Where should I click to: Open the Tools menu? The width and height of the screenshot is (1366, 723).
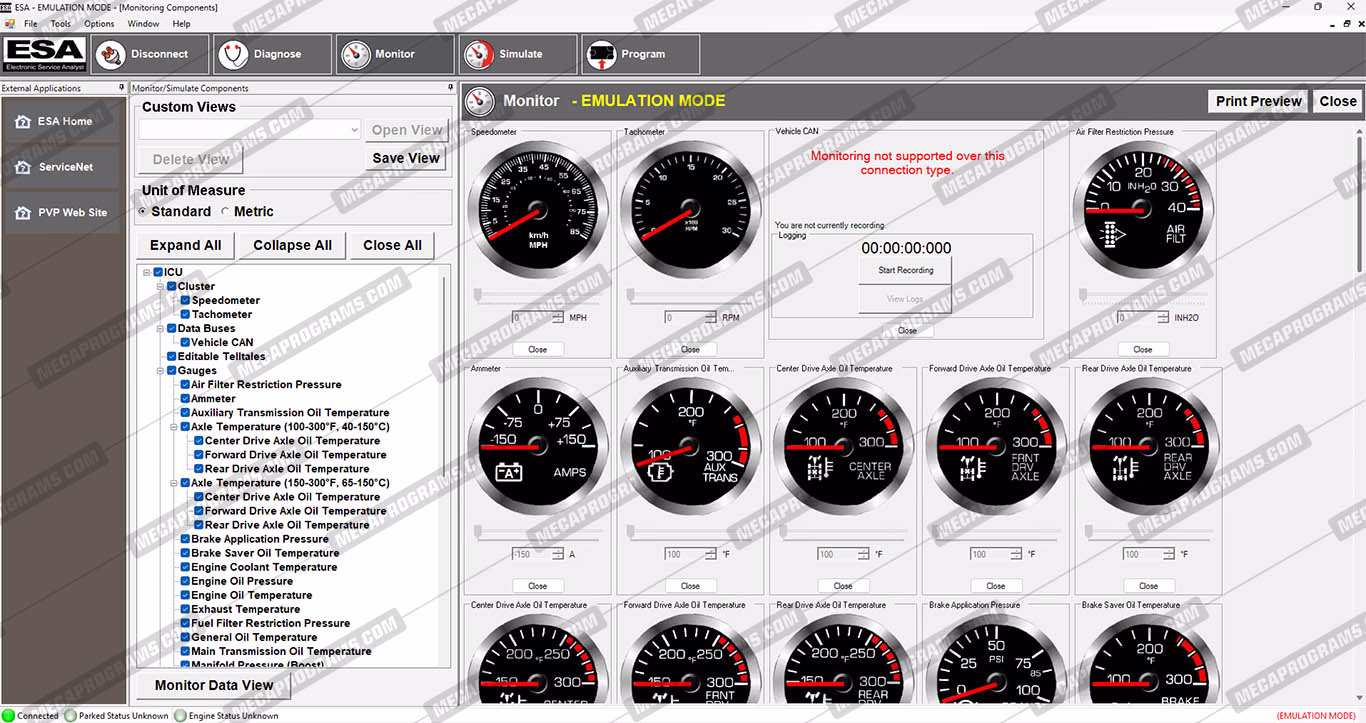coord(61,23)
